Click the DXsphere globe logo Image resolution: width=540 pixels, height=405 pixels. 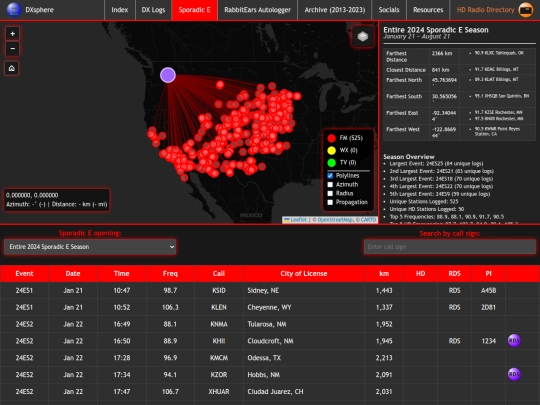click(x=14, y=10)
